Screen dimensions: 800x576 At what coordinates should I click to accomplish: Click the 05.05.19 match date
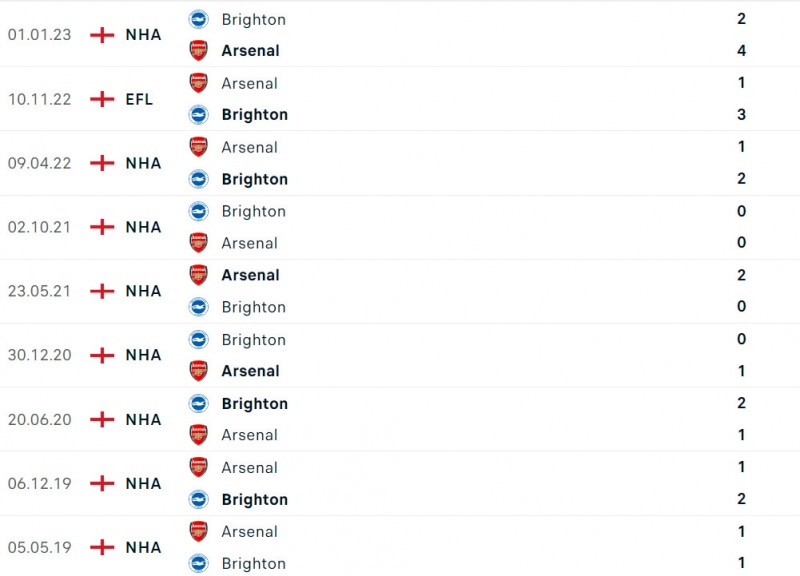pos(40,547)
